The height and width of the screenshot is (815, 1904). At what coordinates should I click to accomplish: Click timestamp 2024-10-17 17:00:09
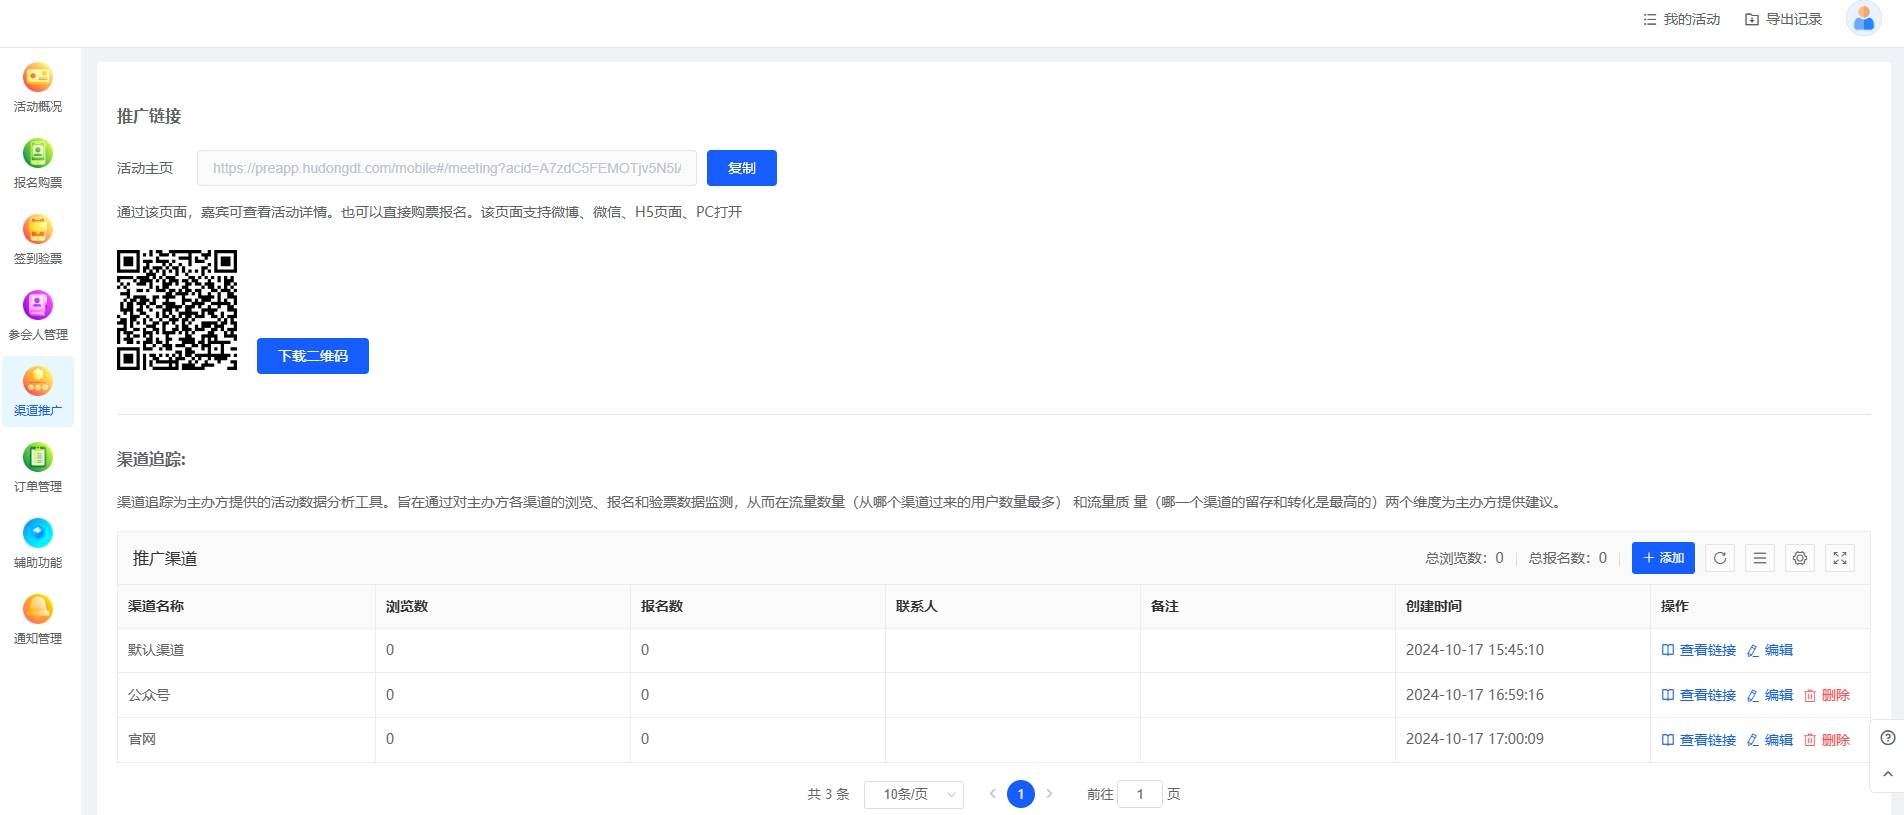1475,739
